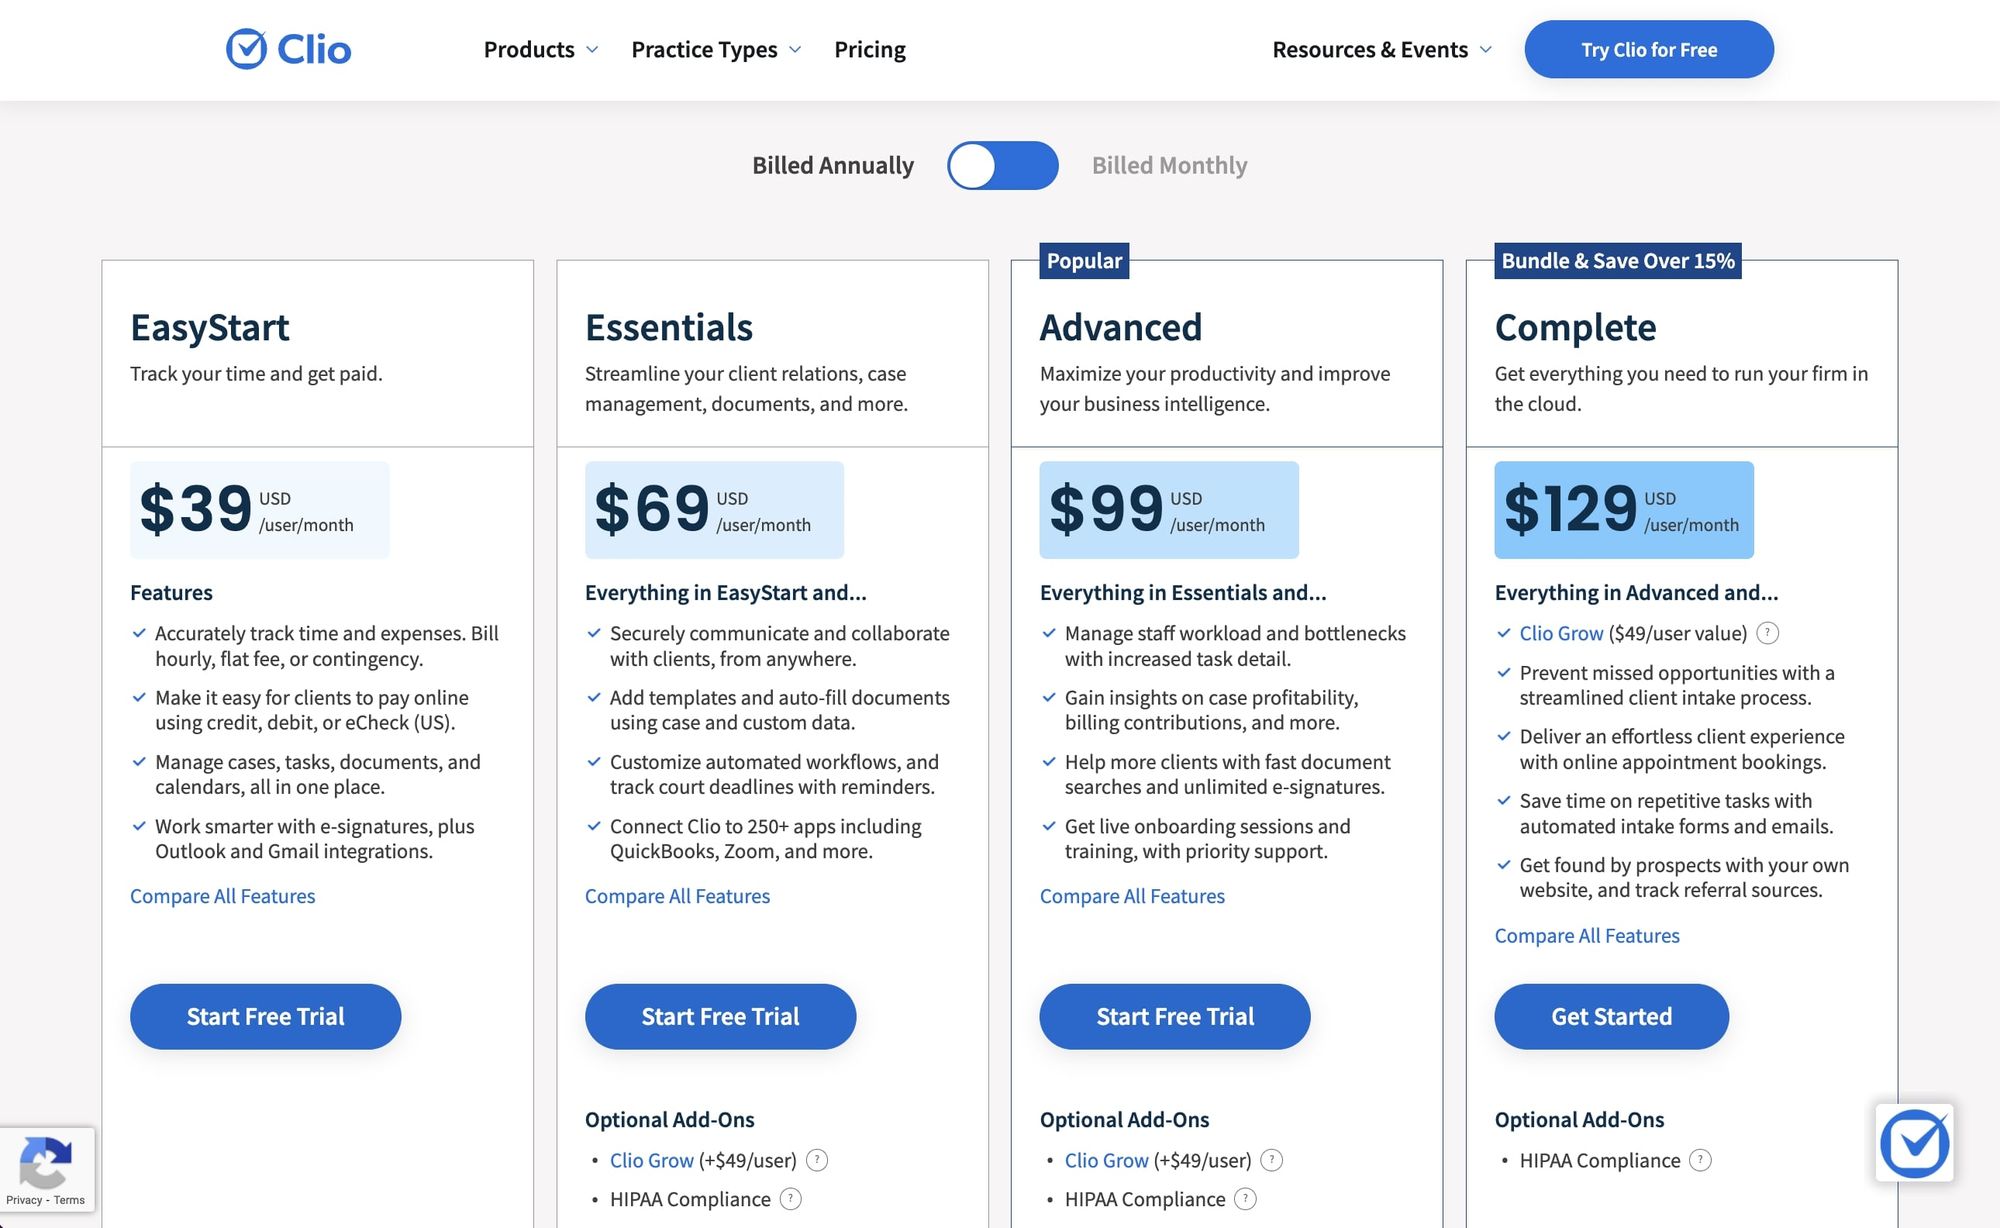Click the Clio Grow add-on link in Essentials
2000x1228 pixels.
click(649, 1159)
